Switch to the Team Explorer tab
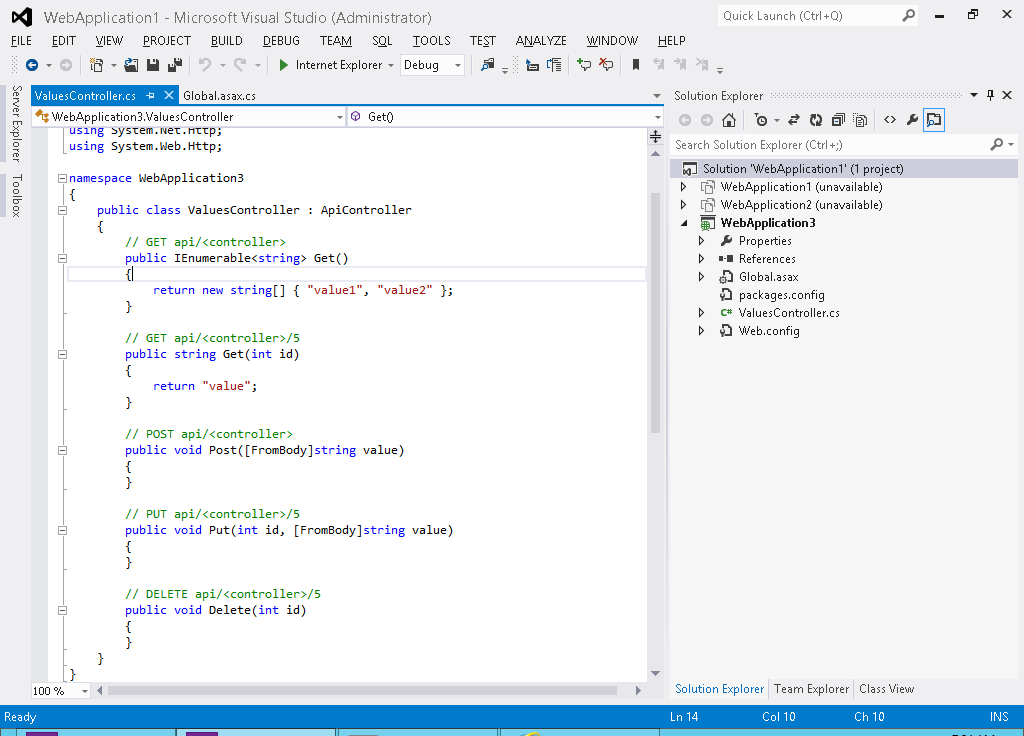1024x736 pixels. point(811,688)
